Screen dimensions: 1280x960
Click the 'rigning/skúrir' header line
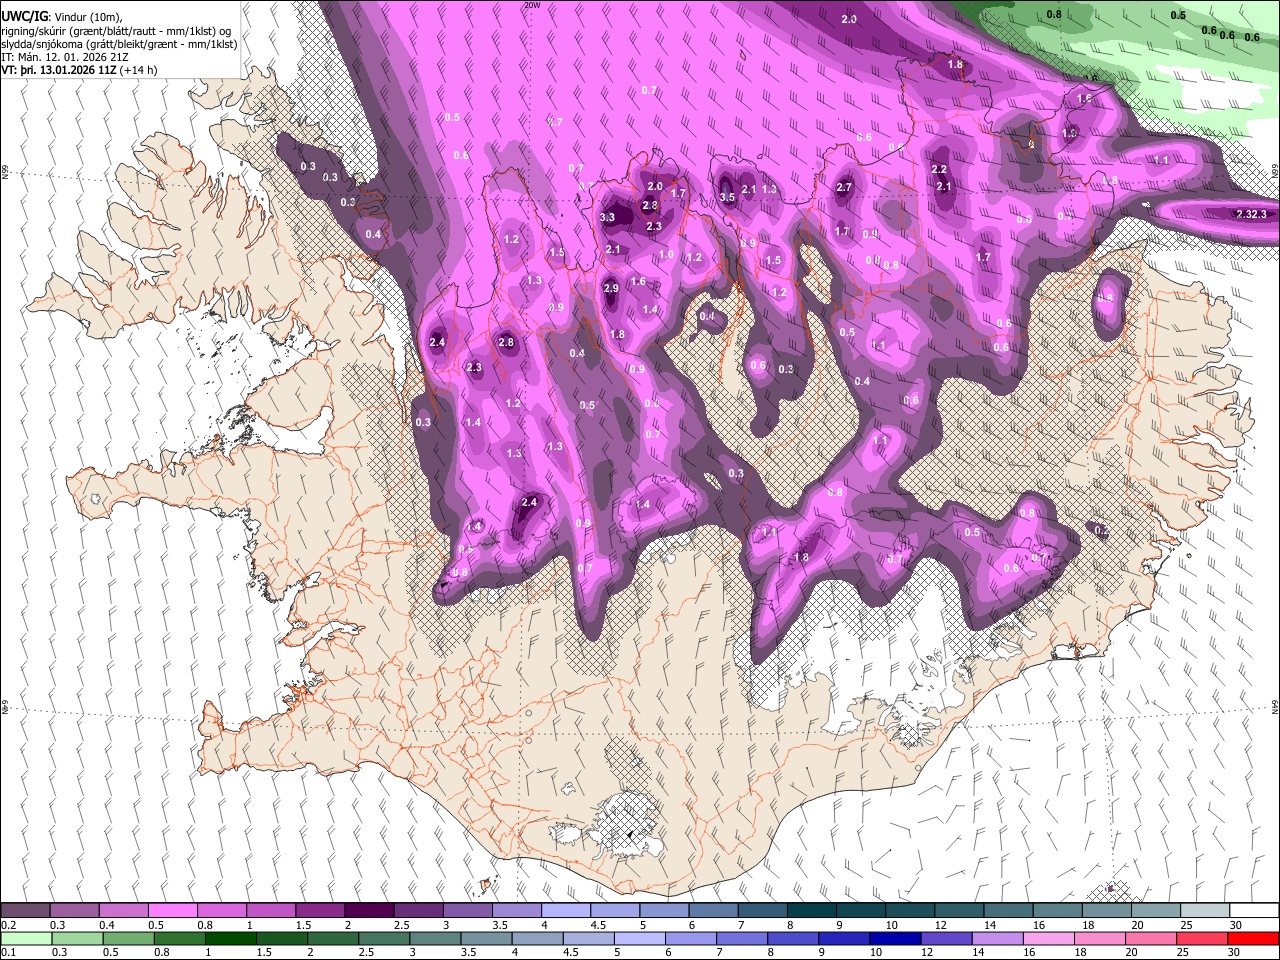pyautogui.click(x=116, y=31)
